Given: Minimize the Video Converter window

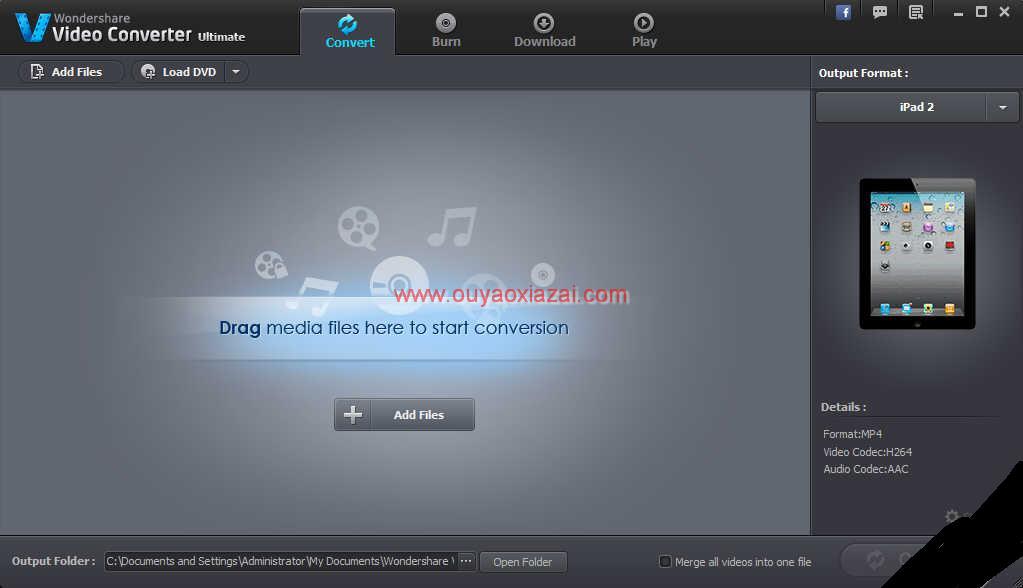Looking at the screenshot, I should coord(958,12).
